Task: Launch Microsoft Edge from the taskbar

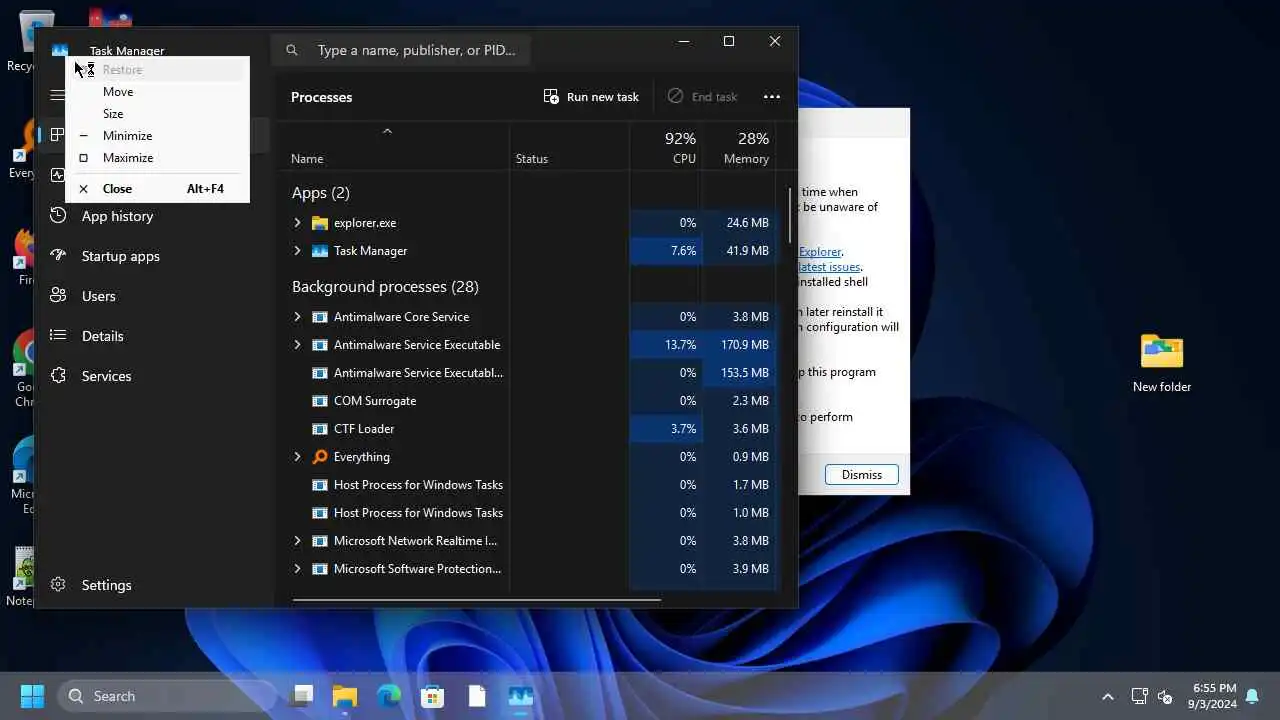Action: coord(389,696)
